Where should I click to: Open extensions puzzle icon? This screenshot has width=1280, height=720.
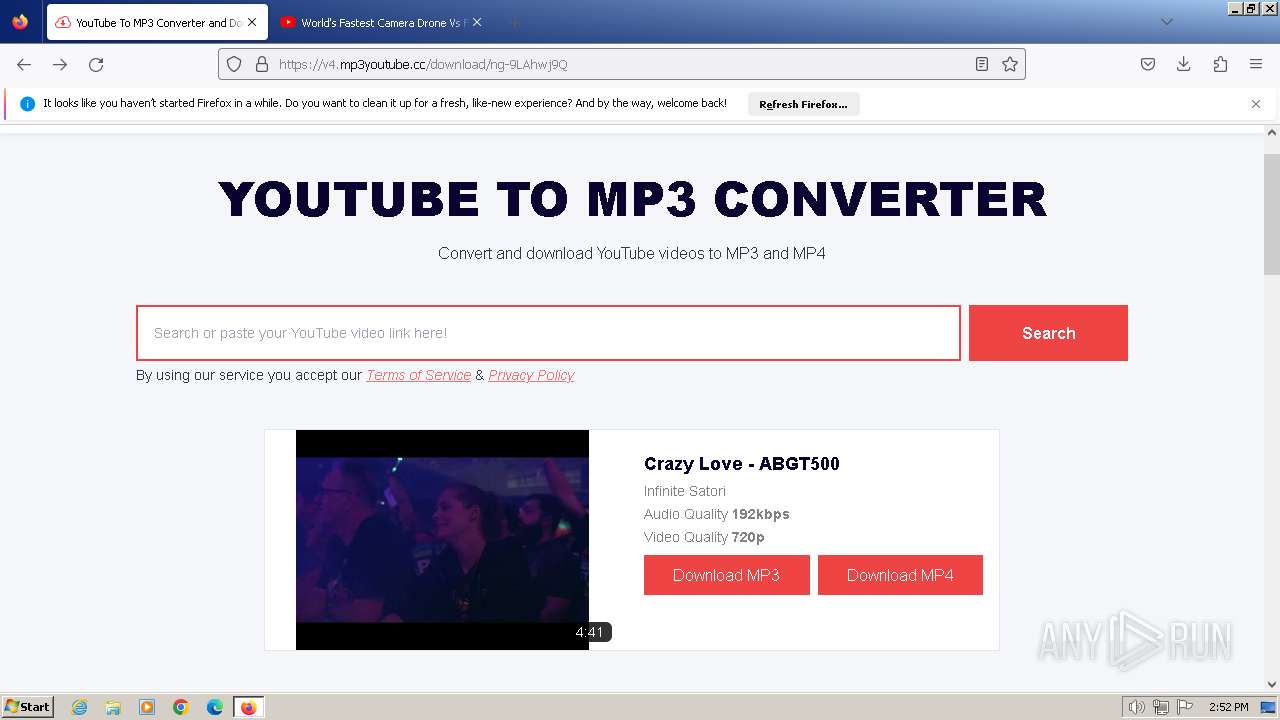[x=1220, y=64]
